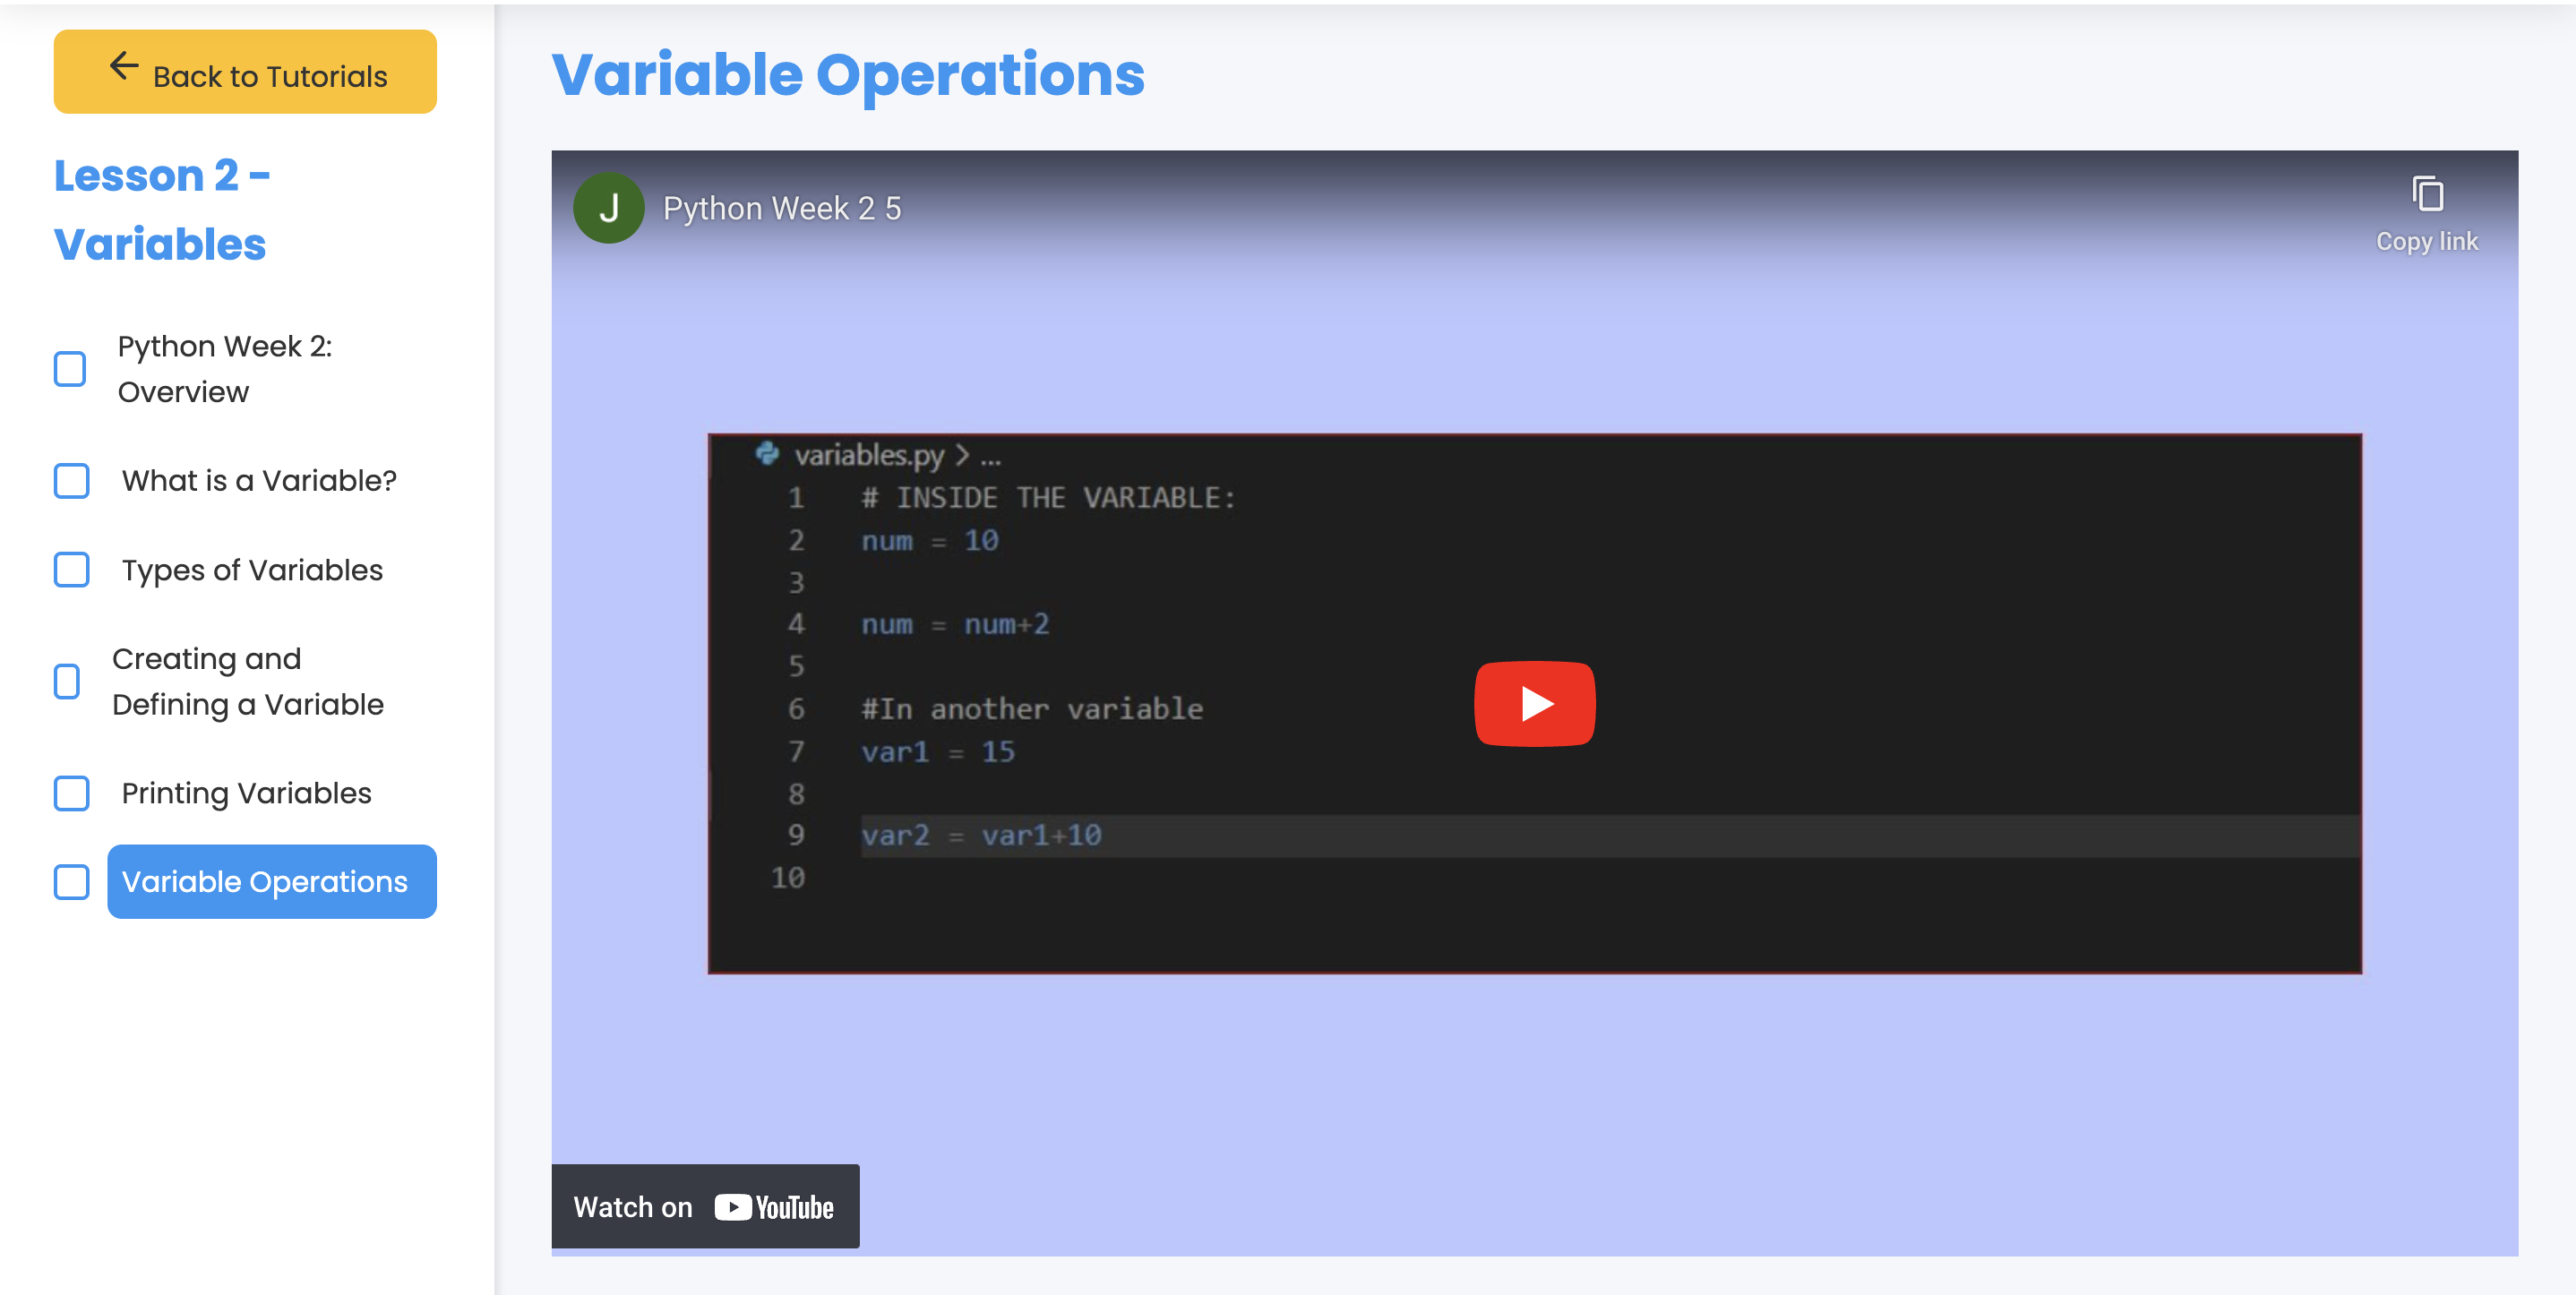Click the Back to Tutorials button
2576x1295 pixels.
click(x=246, y=74)
